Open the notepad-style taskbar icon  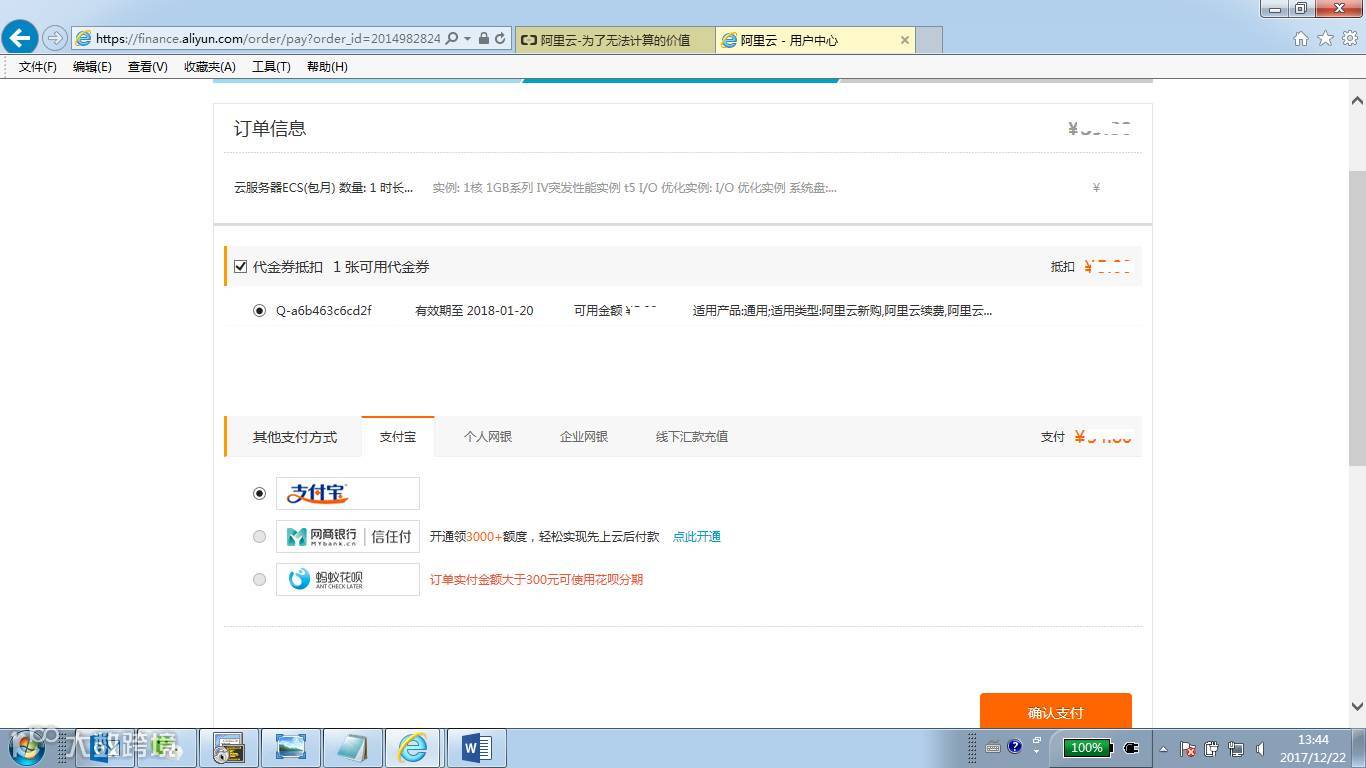click(352, 748)
